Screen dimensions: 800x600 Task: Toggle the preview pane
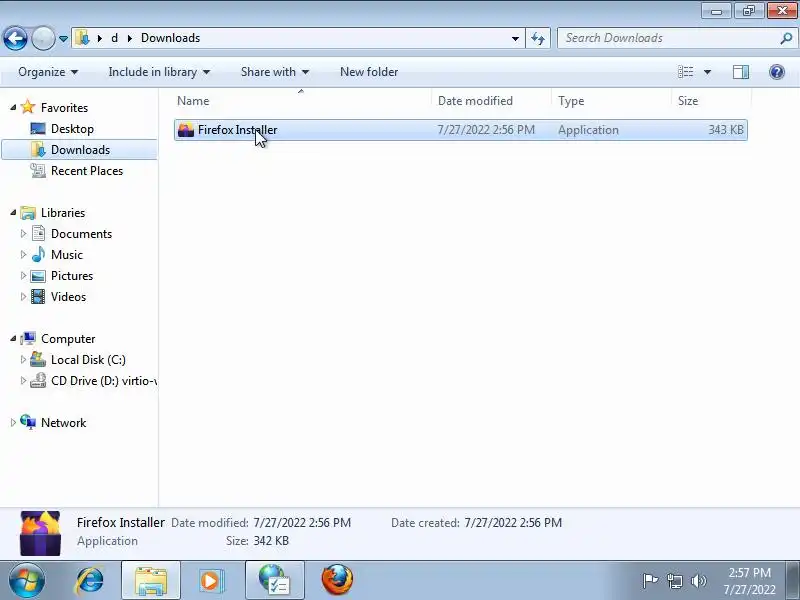coord(741,72)
